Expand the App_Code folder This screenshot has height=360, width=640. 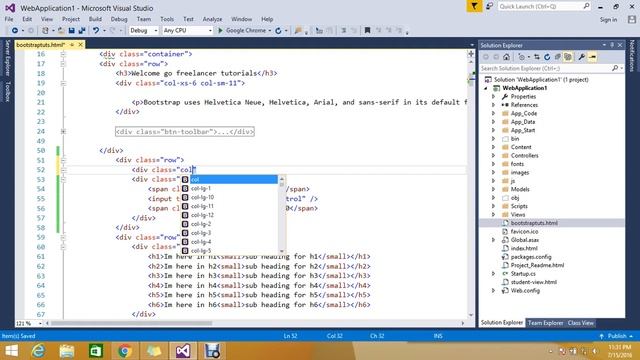[x=493, y=113]
